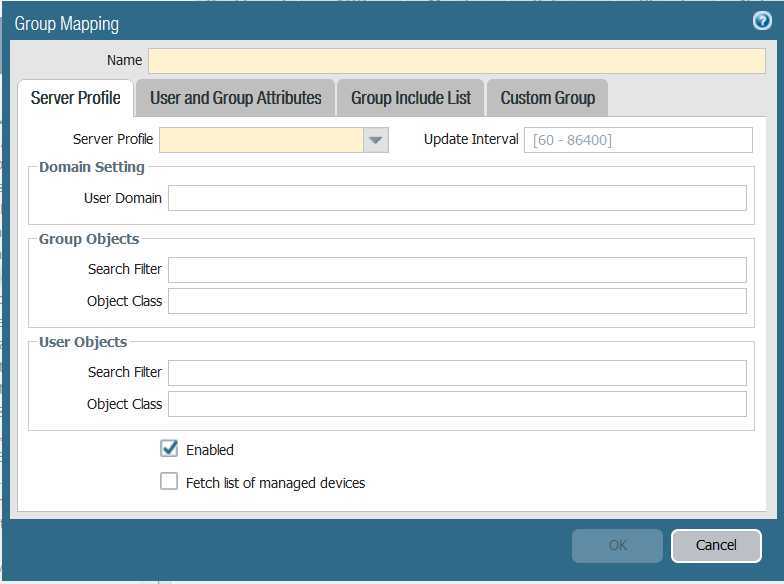Click the Domain Setting section heading
Viewport: 784px width, 584px height.
(x=92, y=167)
